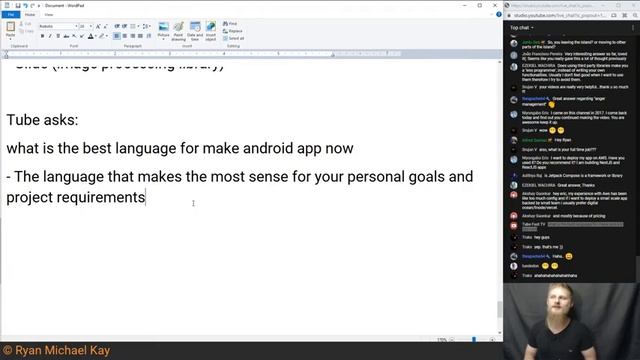Click Select all in Editing group
The width and height of the screenshot is (640, 360).
tap(233, 38)
